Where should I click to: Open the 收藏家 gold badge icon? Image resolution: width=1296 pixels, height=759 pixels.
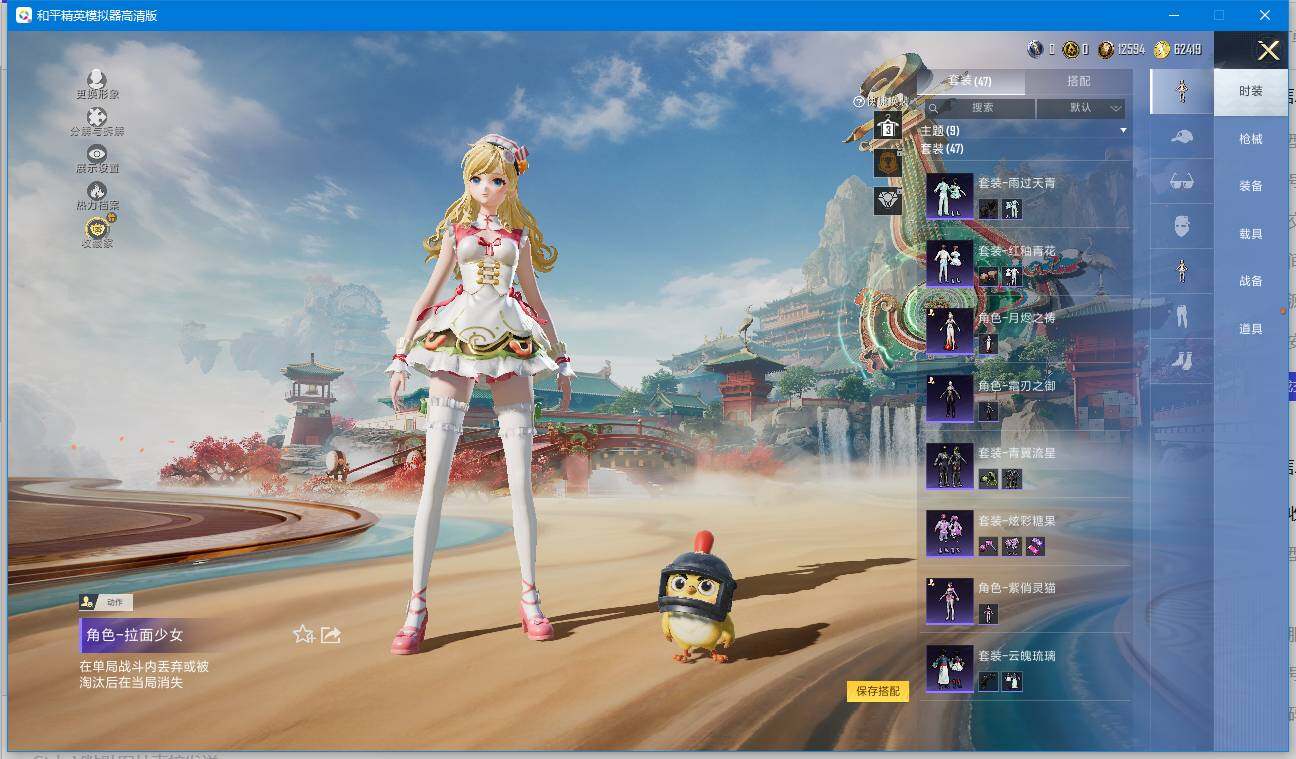pos(97,228)
